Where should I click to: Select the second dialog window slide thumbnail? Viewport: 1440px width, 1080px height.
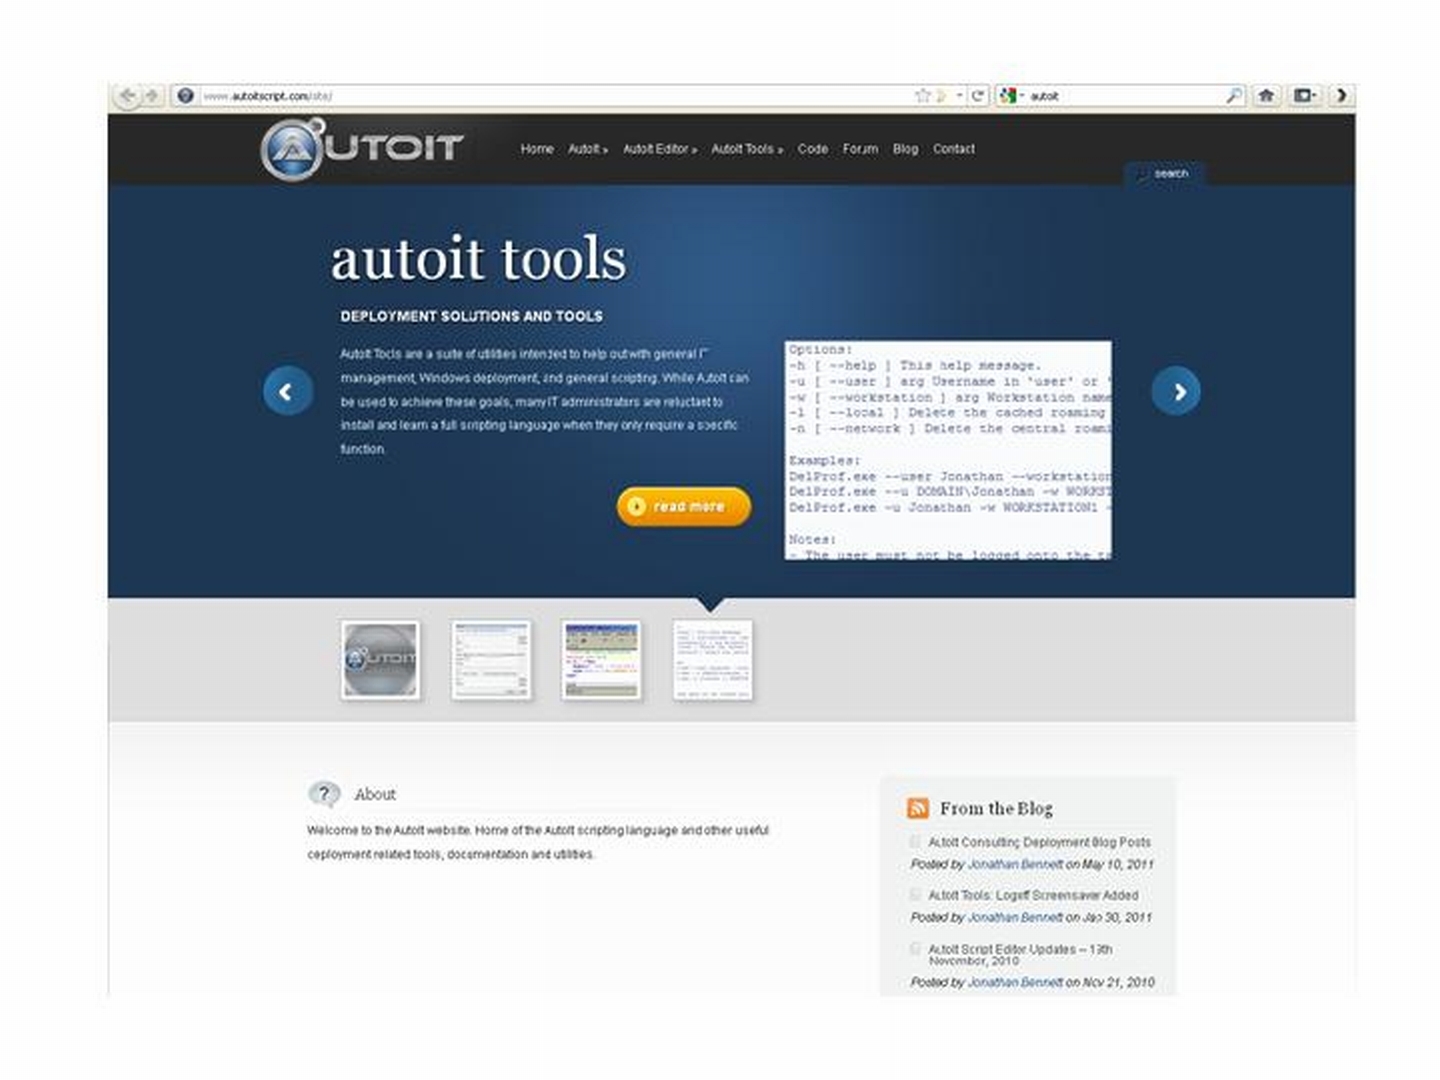491,660
